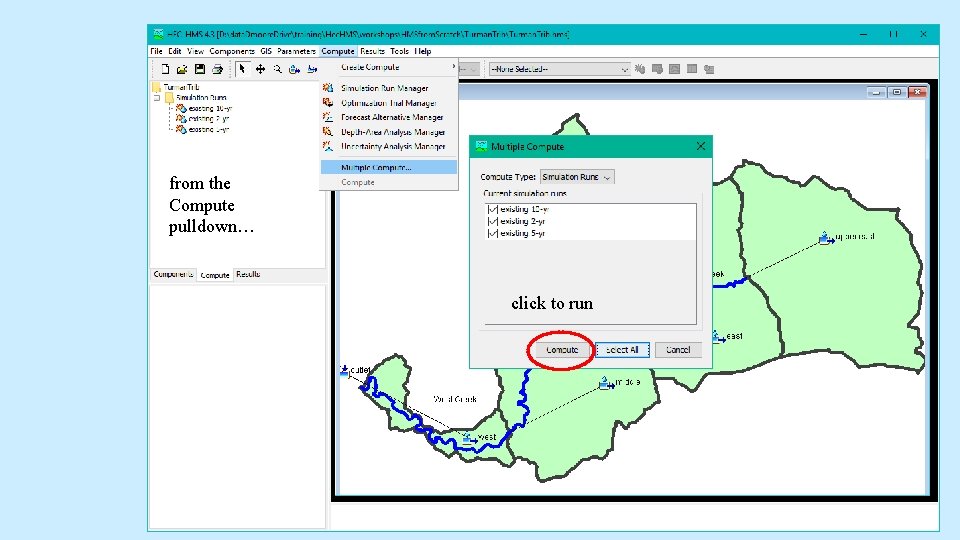Screen dimensions: 960x540
Task: Print using the printer toolbar icon
Action: pos(217,69)
